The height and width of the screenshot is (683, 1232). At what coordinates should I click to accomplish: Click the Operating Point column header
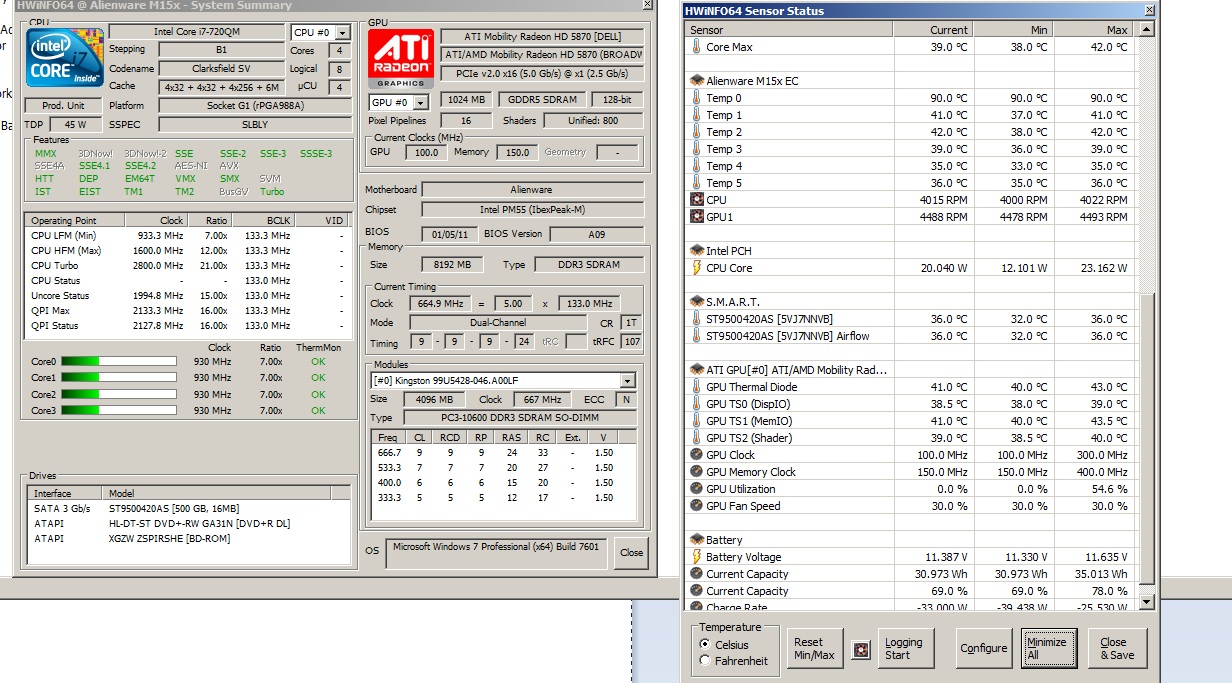(x=75, y=220)
